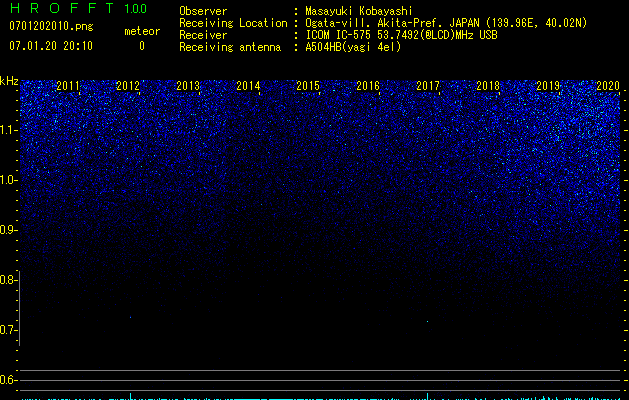Select the ICOM IC-575 53.7492 MHz receiver text
The width and height of the screenshot is (629, 400).
[401, 35]
